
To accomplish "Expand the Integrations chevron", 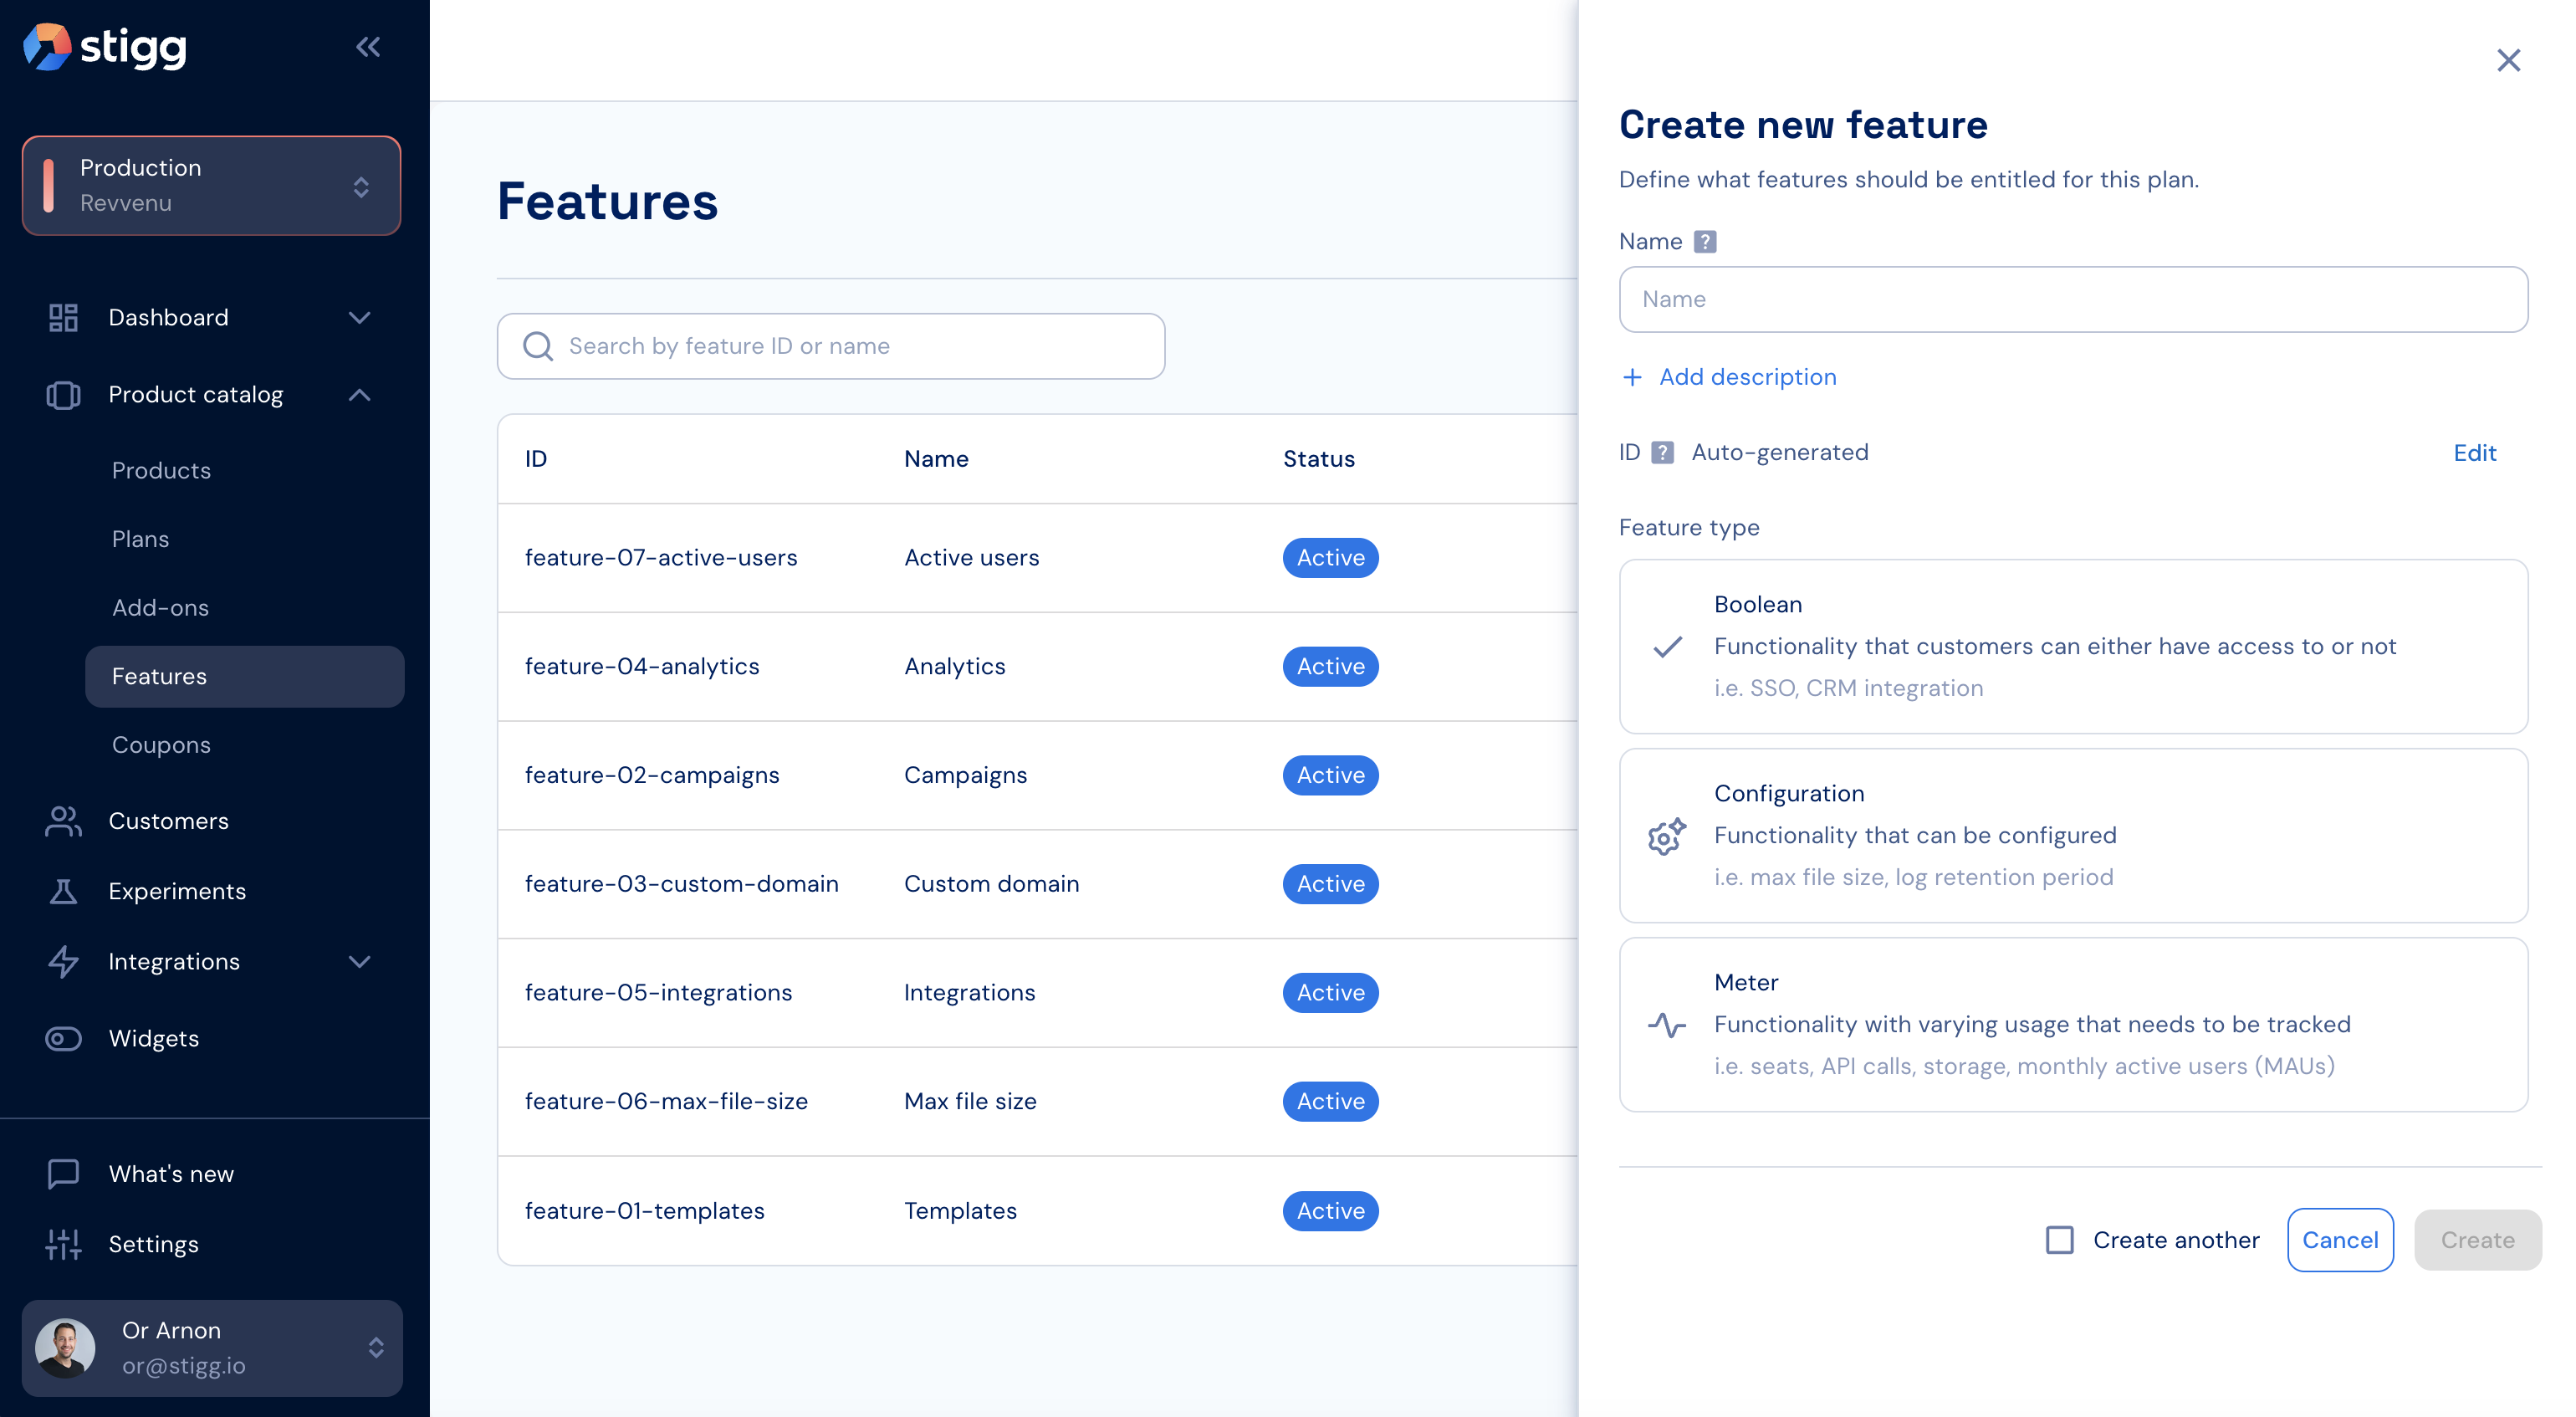I will (x=360, y=961).
